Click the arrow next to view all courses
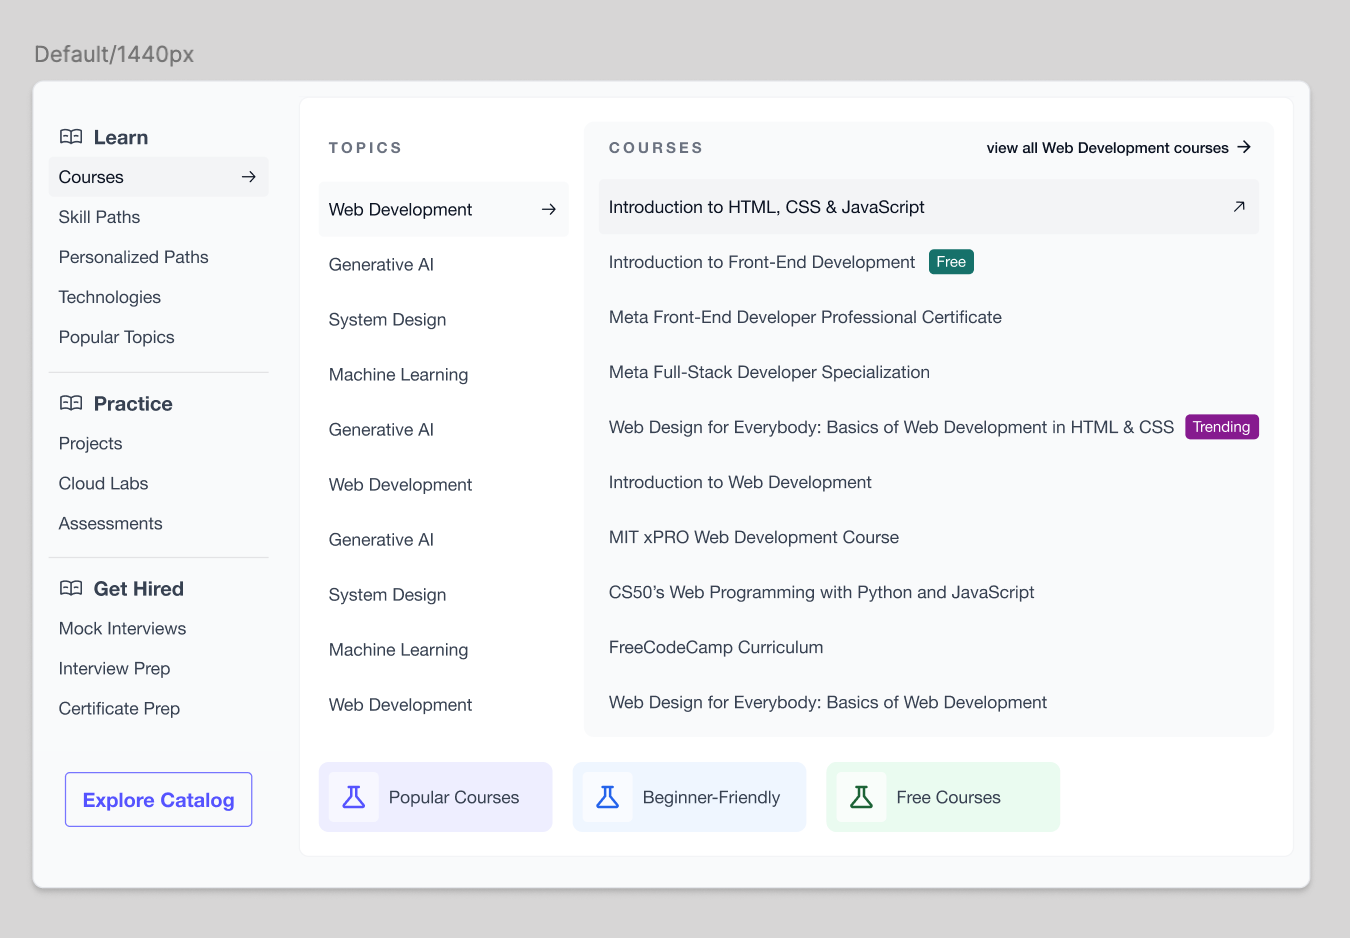This screenshot has width=1350, height=938. [x=1244, y=147]
